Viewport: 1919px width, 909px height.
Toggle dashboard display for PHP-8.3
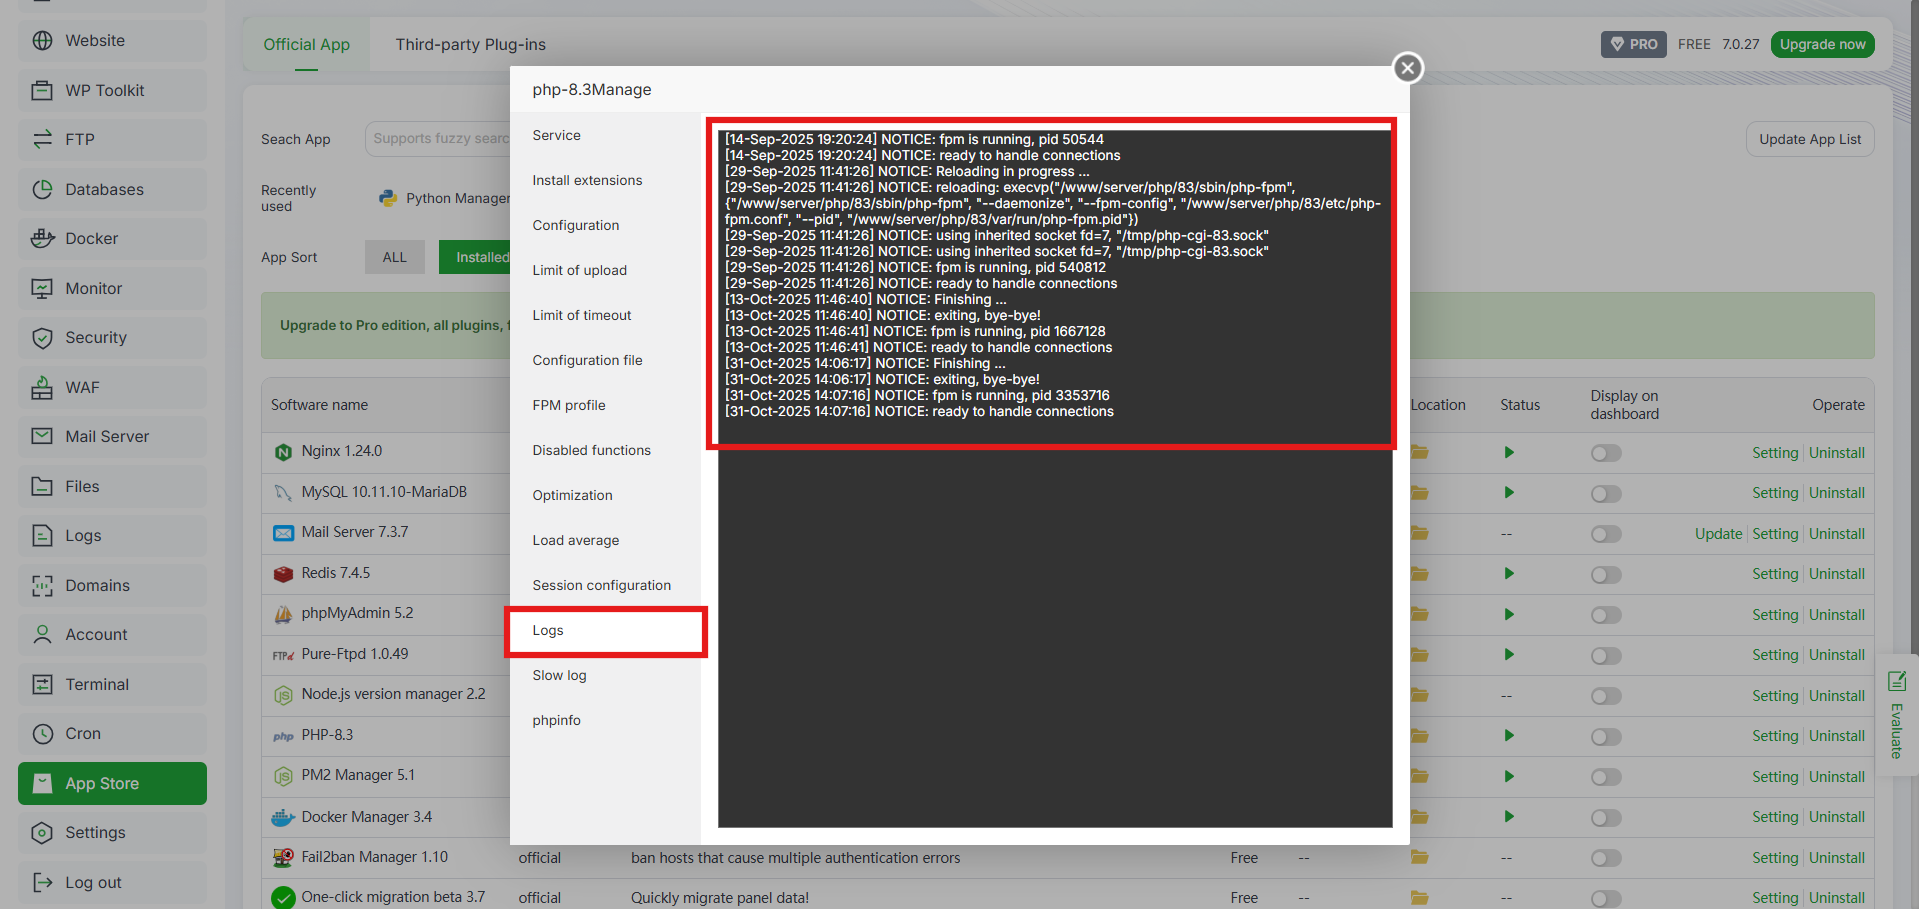[x=1606, y=737]
